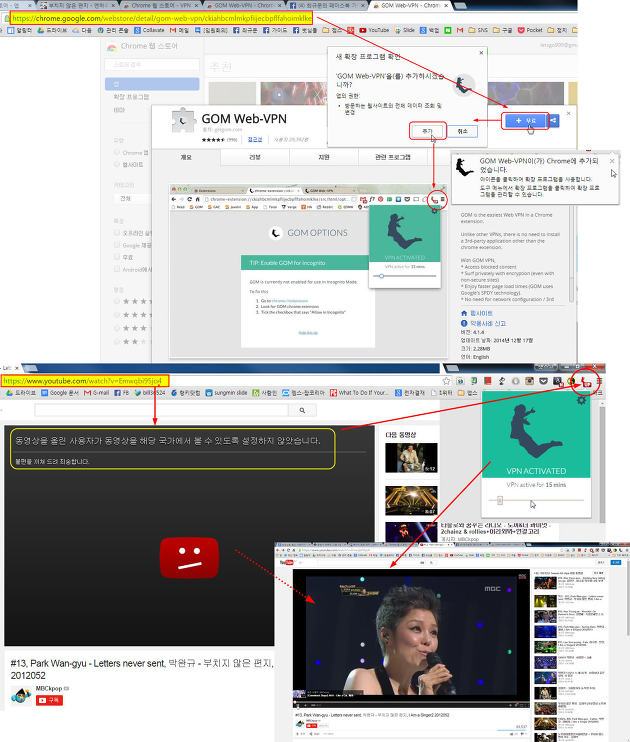Tick the Google 제공 checkbox
The image size is (630, 742).
(x=117, y=245)
